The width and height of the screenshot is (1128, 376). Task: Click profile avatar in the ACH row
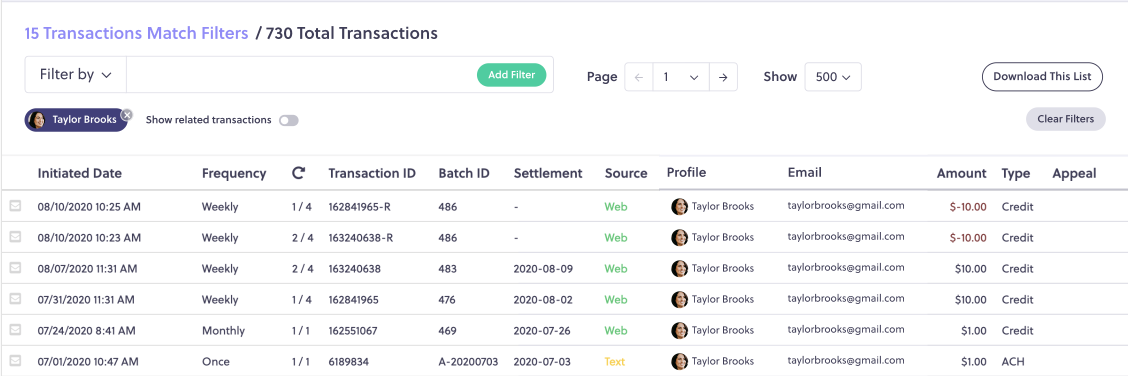[679, 361]
